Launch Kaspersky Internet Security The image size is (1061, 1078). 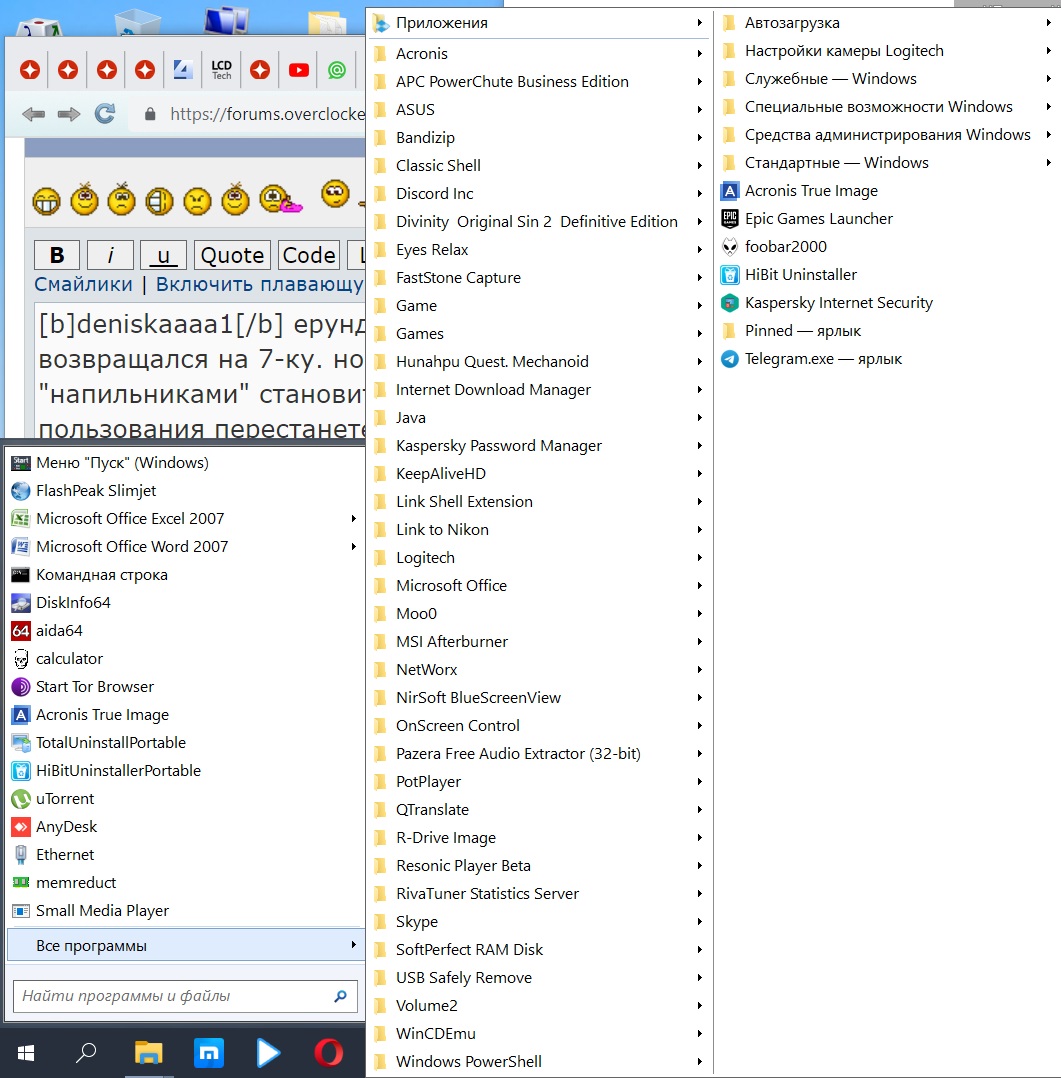click(x=886, y=302)
